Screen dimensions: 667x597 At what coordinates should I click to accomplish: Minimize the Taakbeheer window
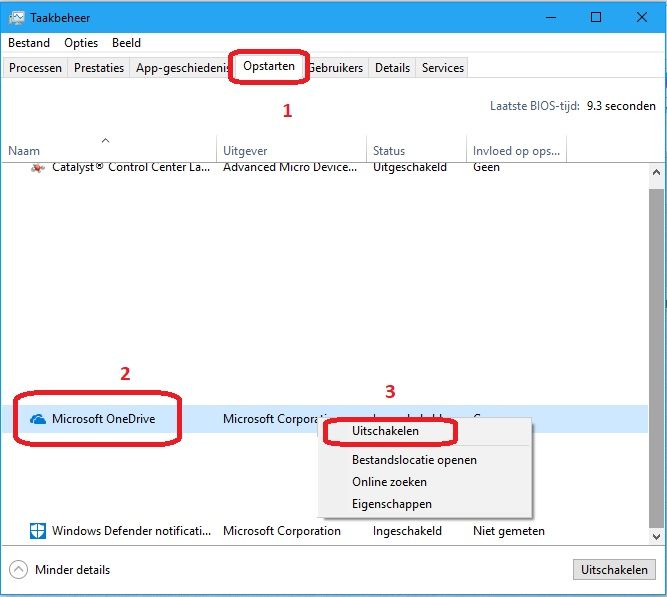[x=551, y=17]
